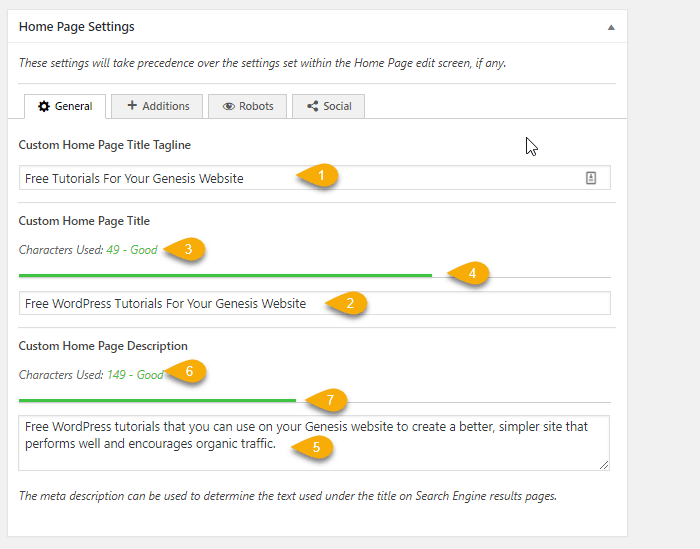Click the "49 - Good" characters used text

[x=132, y=250]
